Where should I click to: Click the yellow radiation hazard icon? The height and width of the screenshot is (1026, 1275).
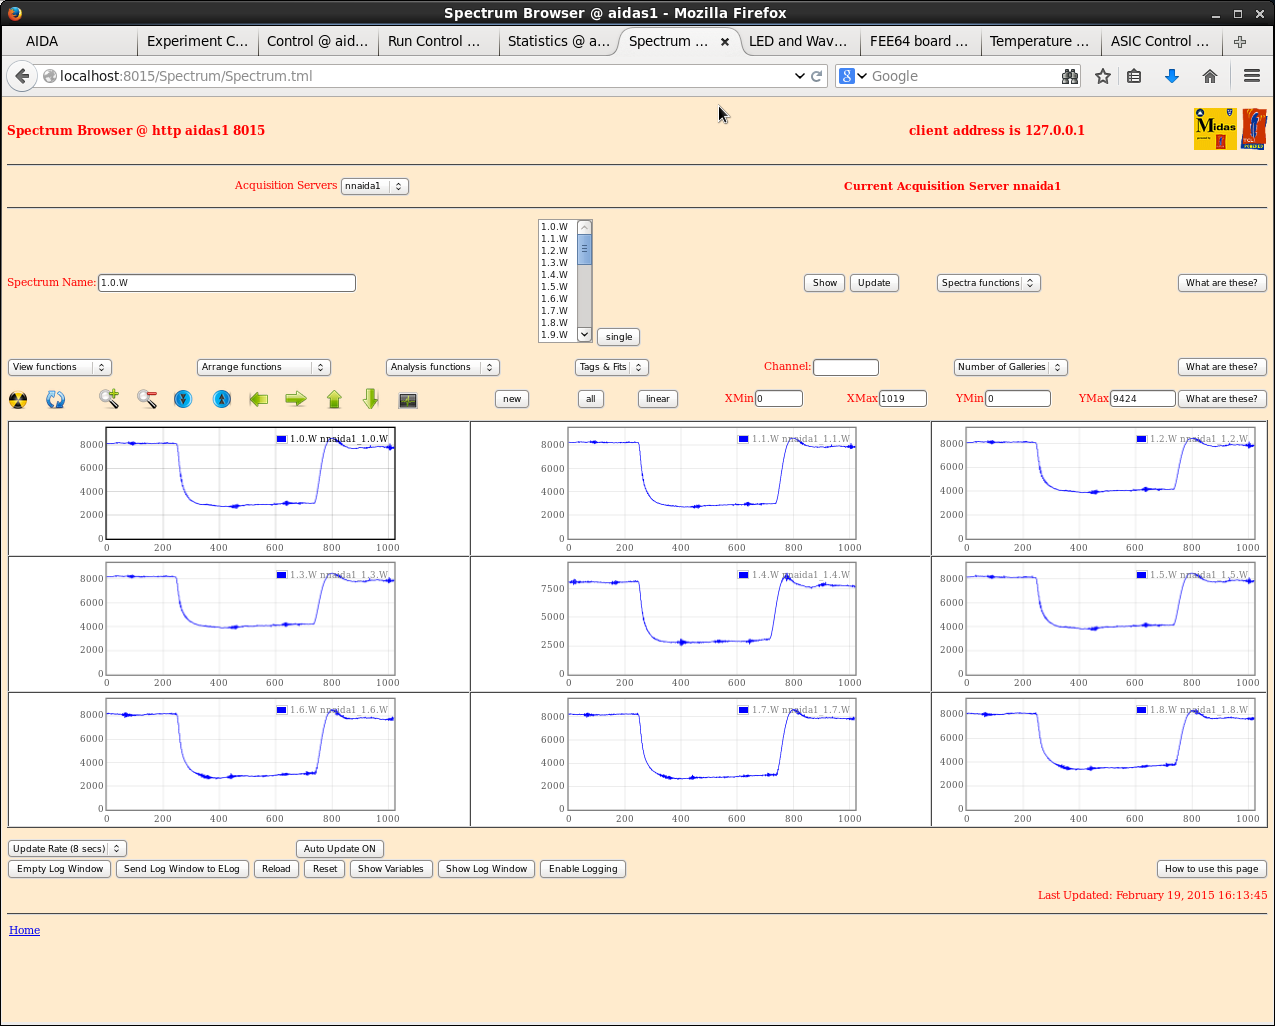click(18, 400)
